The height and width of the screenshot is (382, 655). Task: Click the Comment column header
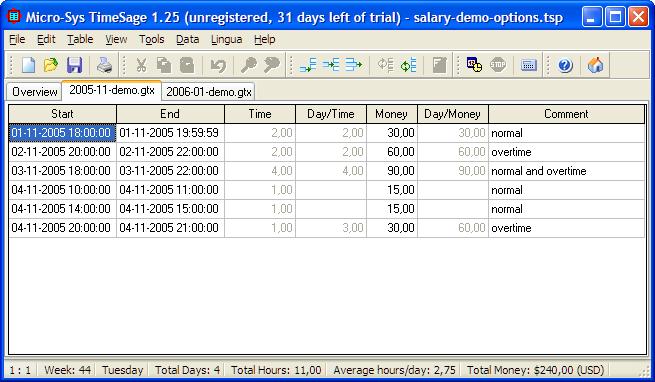click(x=566, y=114)
